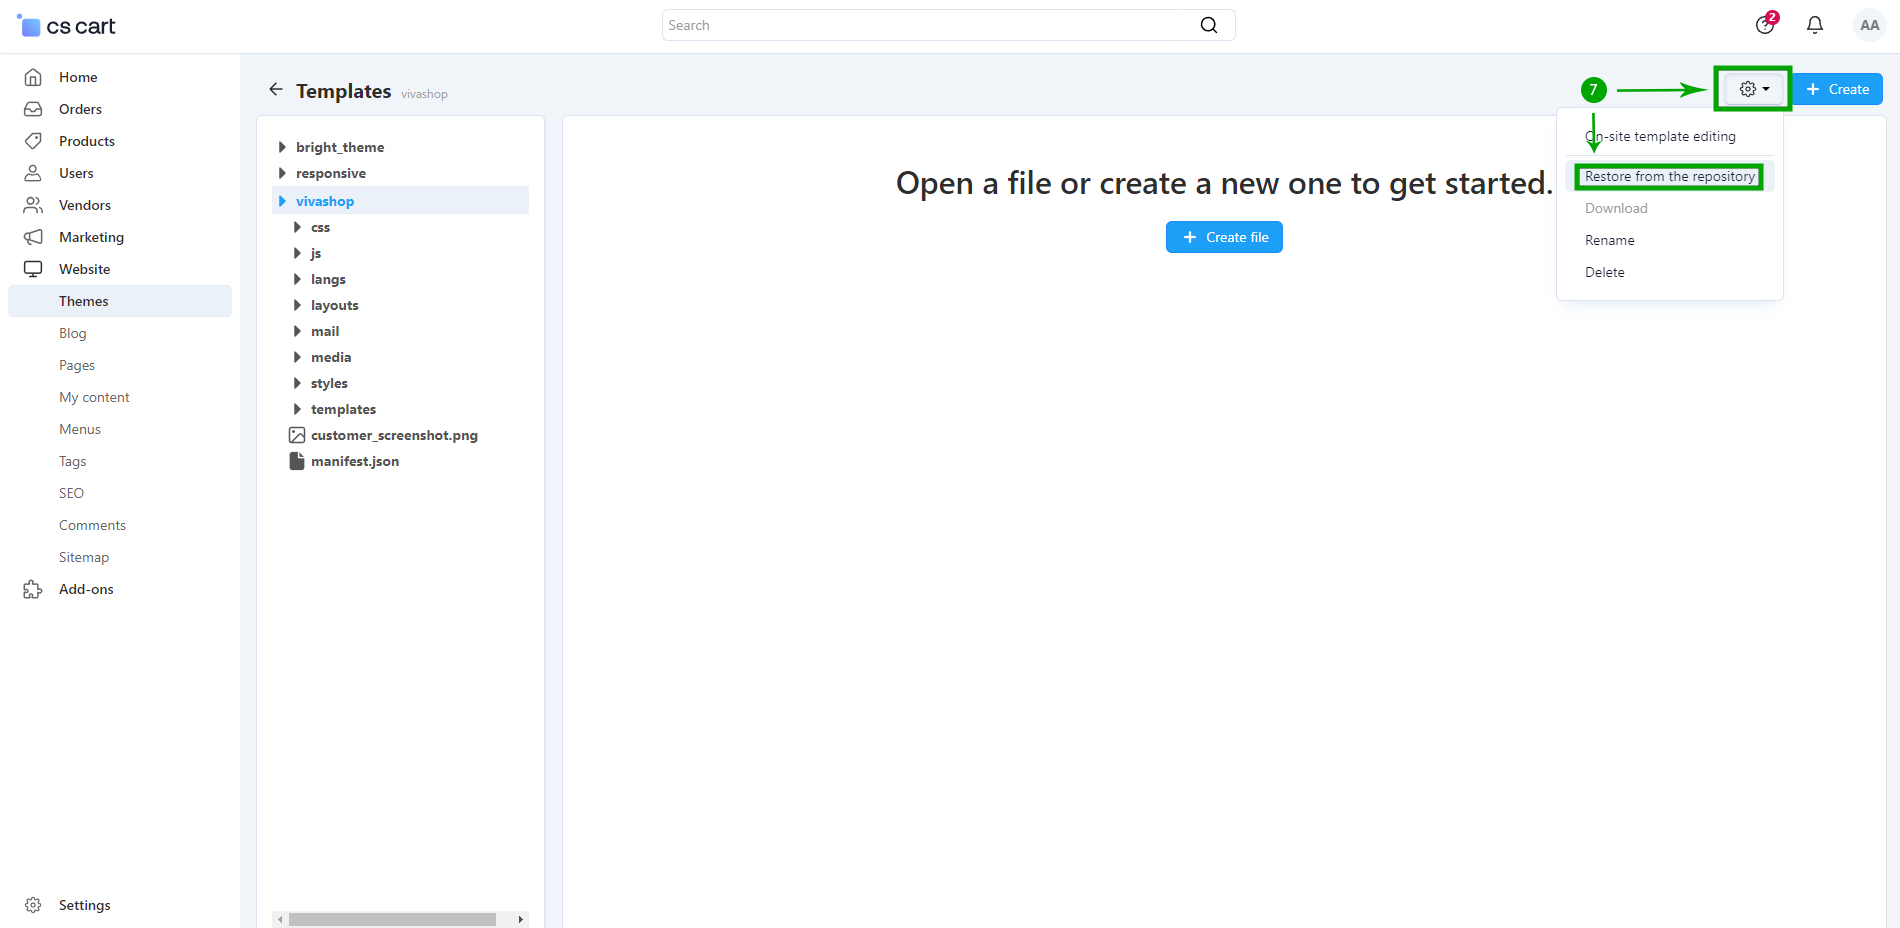Click the back arrow beside Templates
Screen dimensions: 1900x928
click(276, 90)
